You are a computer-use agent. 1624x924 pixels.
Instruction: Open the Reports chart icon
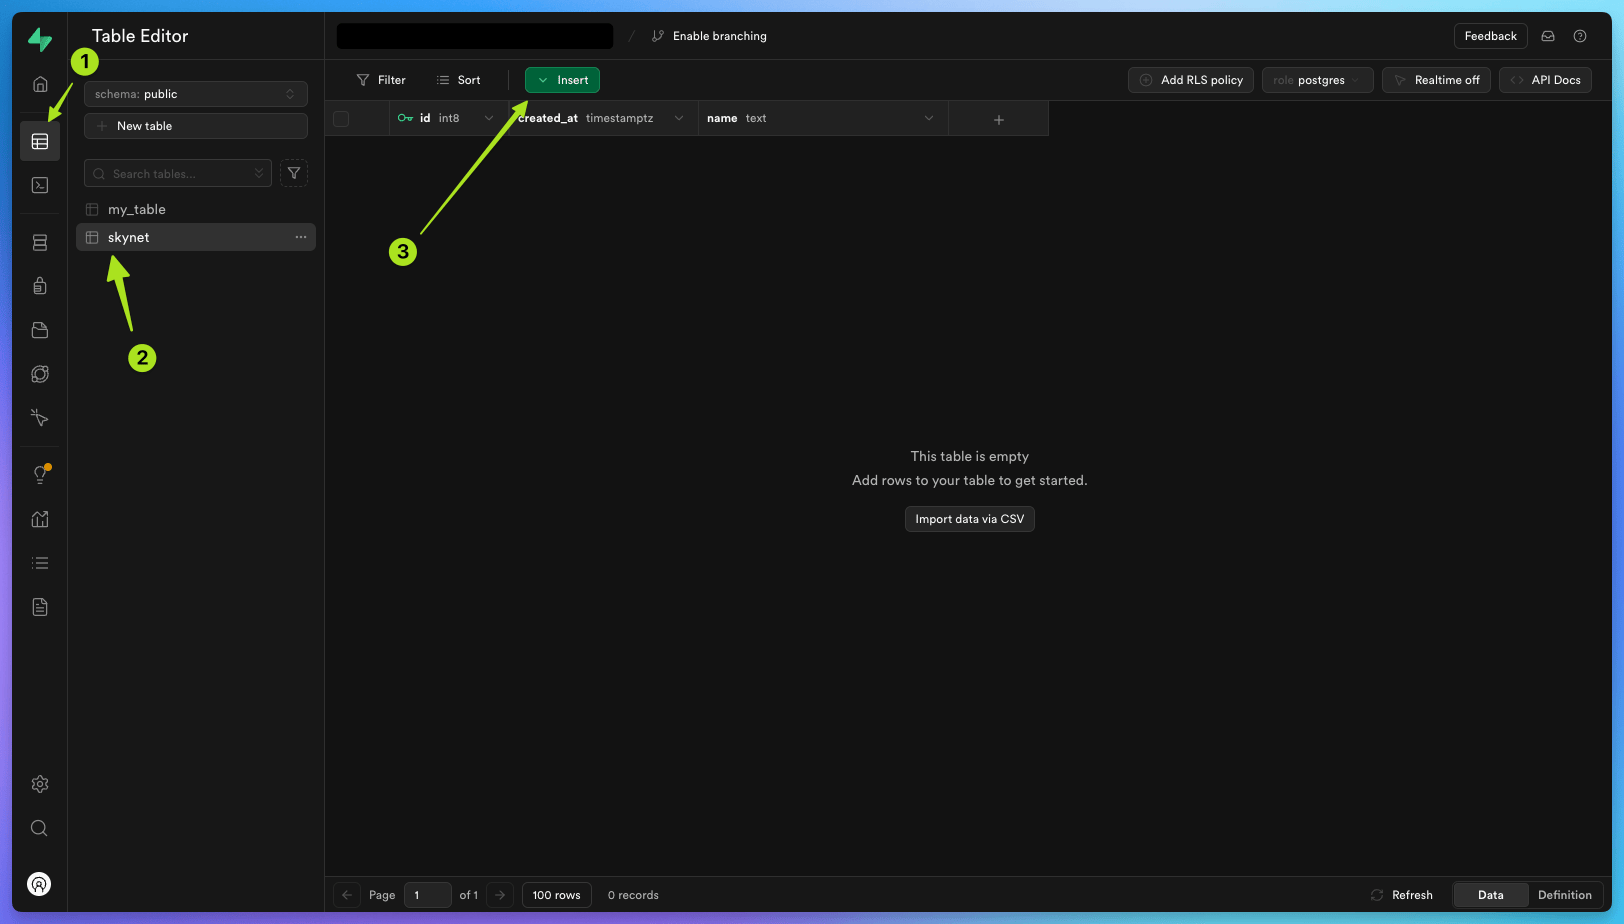pos(40,519)
